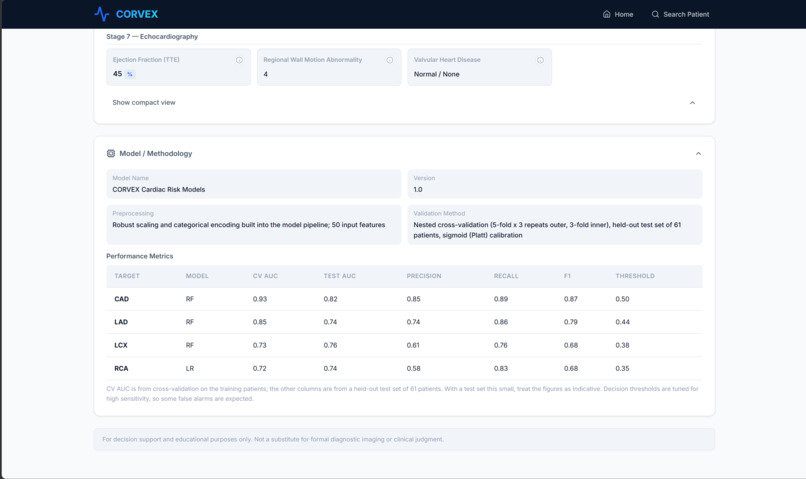The width and height of the screenshot is (806, 479).
Task: Go to Home in navigation bar
Action: pyautogui.click(x=618, y=14)
